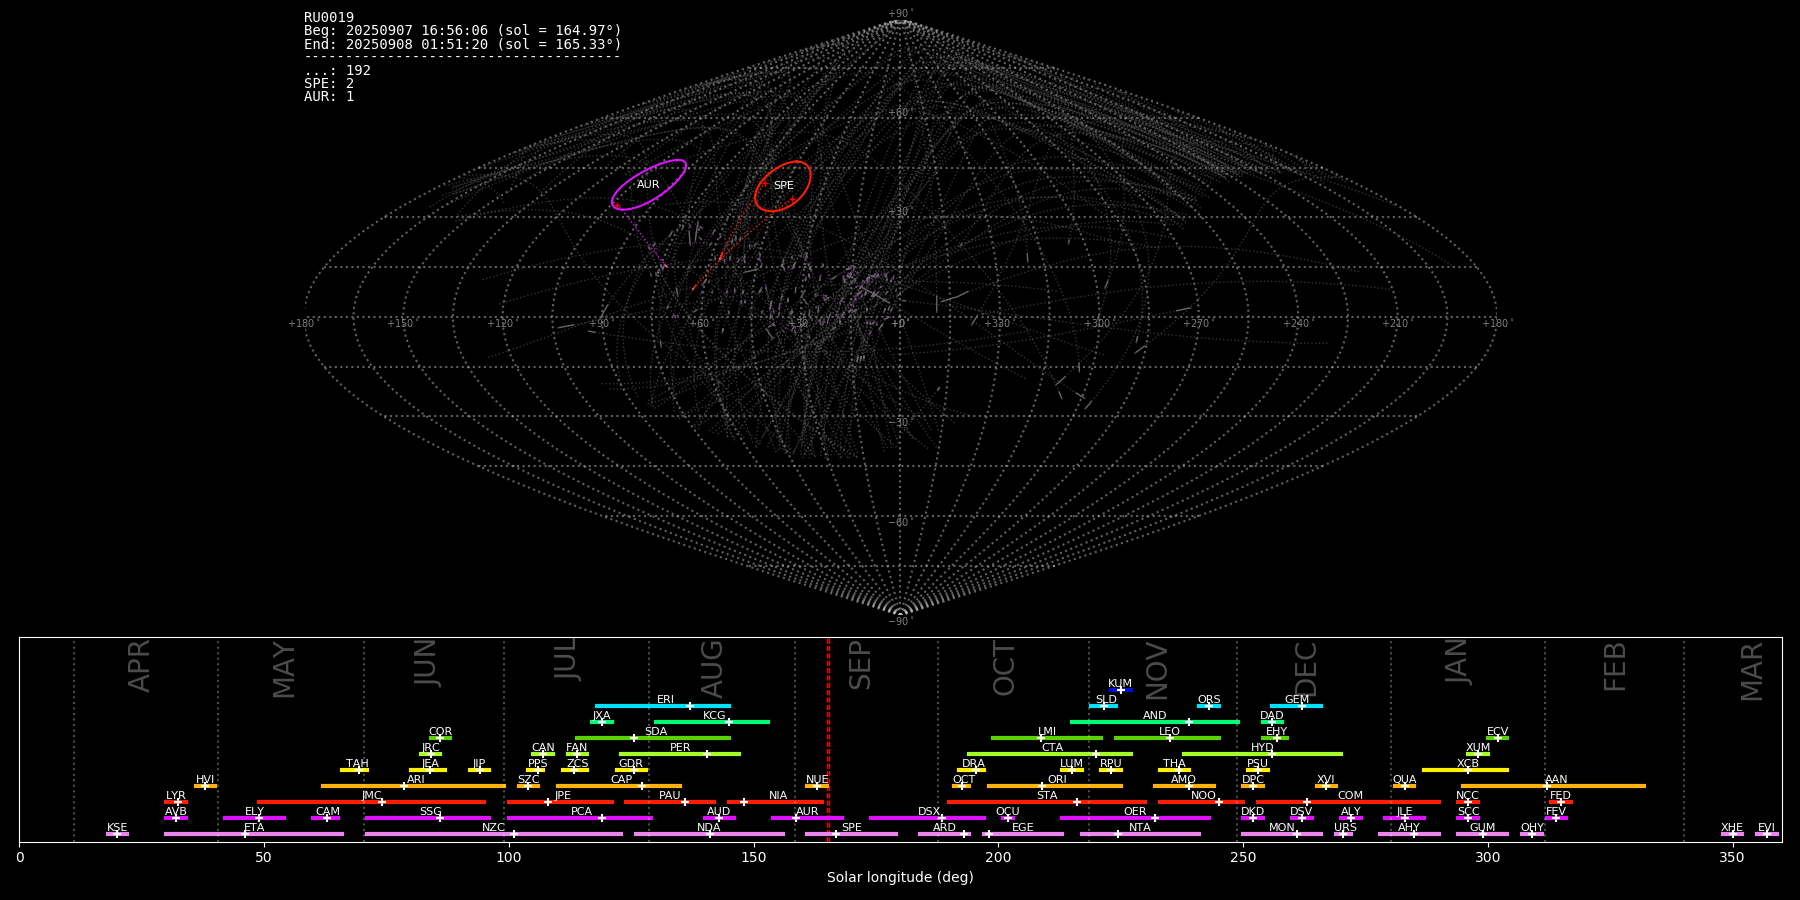Click the KUM shower label

1120,684
